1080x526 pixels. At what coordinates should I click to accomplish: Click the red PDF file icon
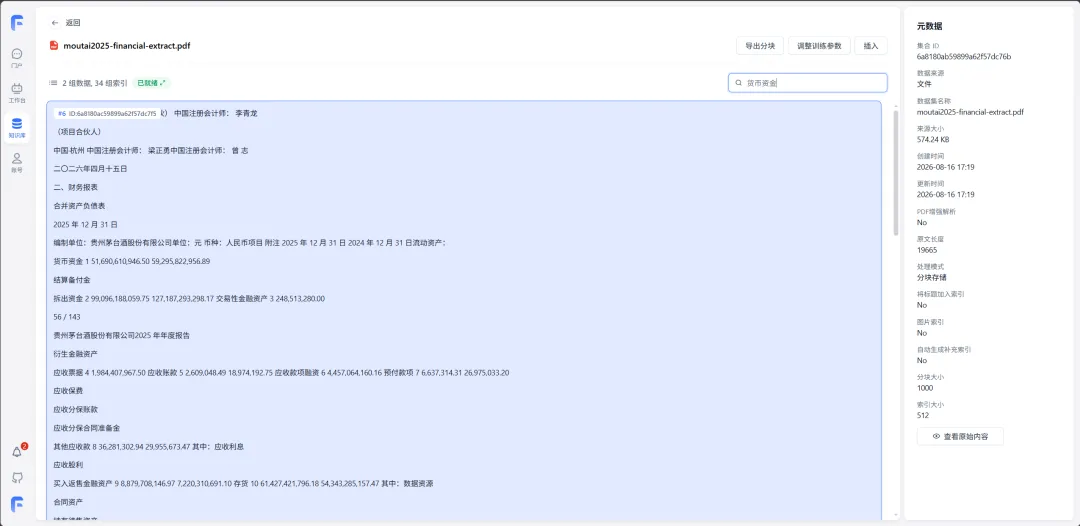click(x=54, y=45)
